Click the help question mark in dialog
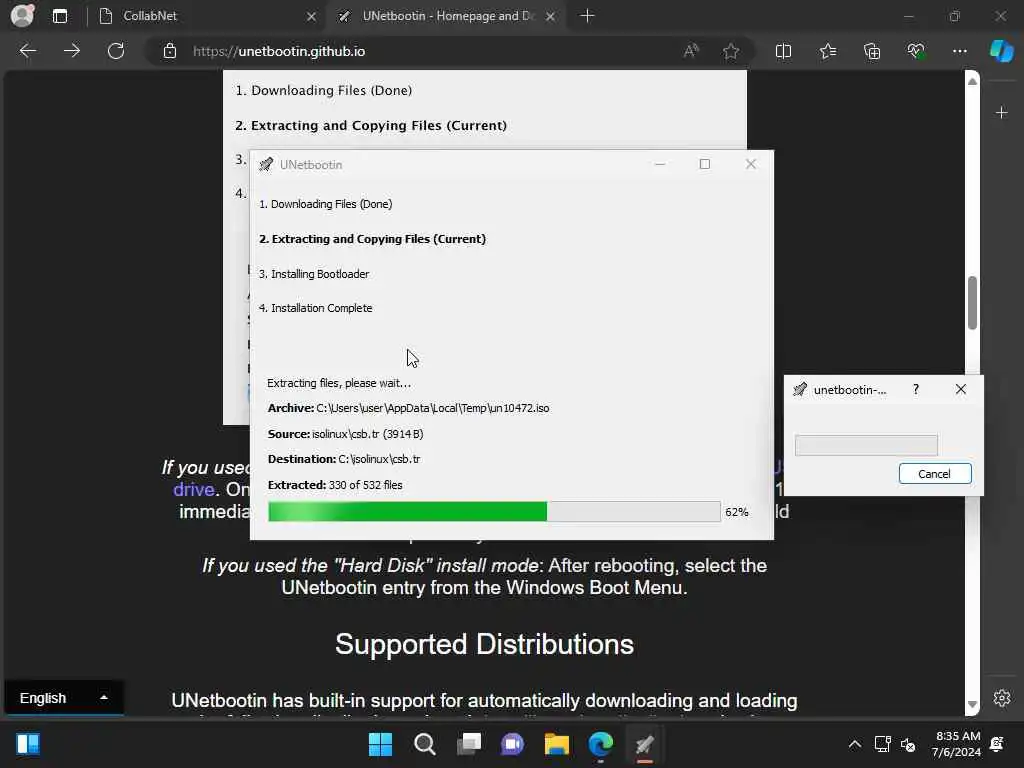Image resolution: width=1024 pixels, height=768 pixels. click(x=916, y=389)
